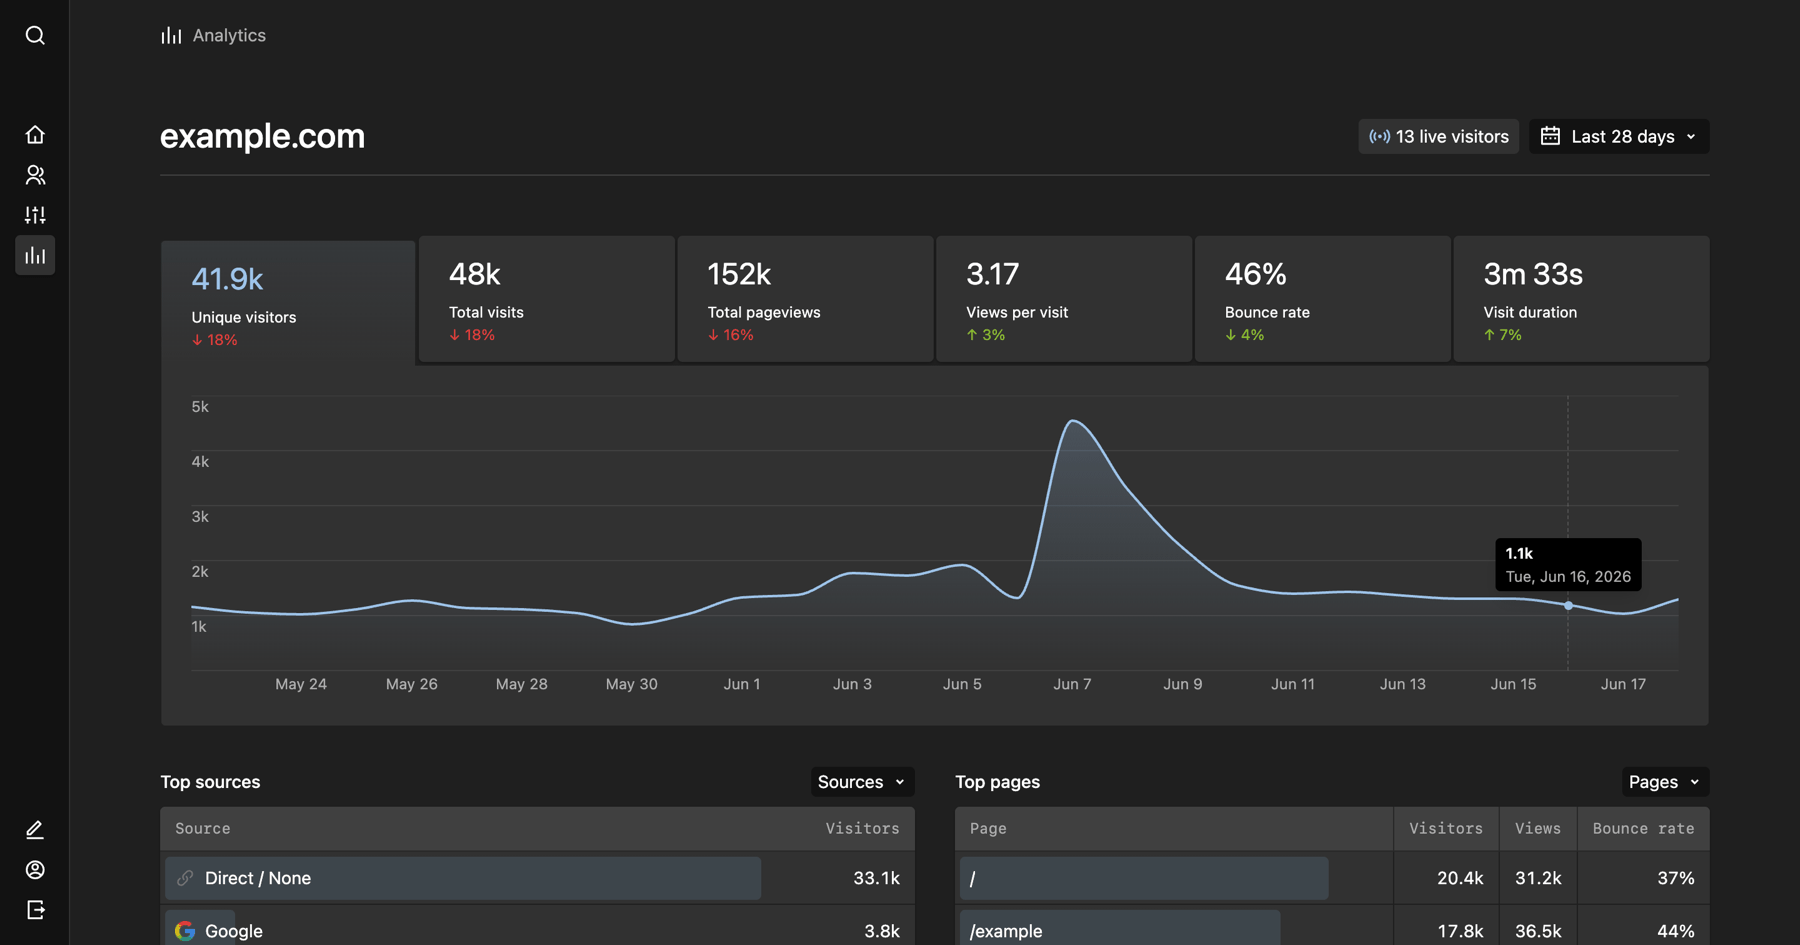This screenshot has width=1800, height=945.
Task: Select the Views per visit metric tab
Action: pyautogui.click(x=1064, y=299)
